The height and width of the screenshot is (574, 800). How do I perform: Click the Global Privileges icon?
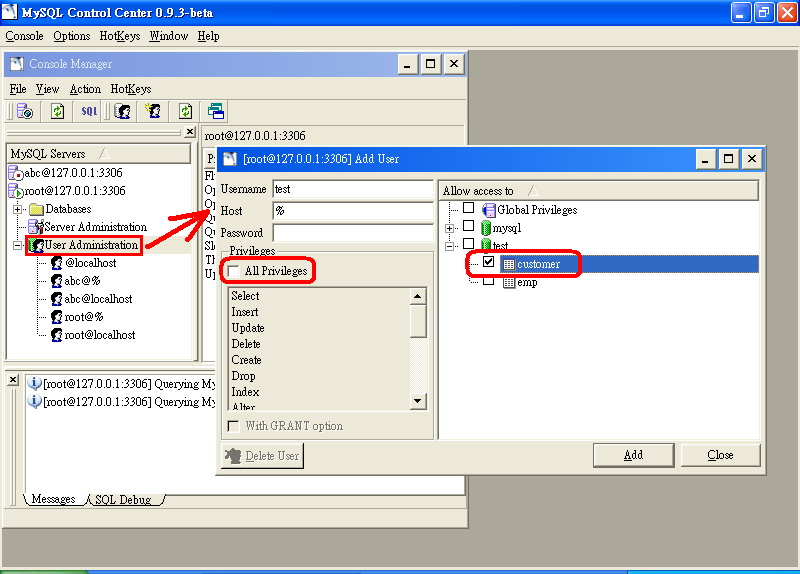click(x=489, y=210)
